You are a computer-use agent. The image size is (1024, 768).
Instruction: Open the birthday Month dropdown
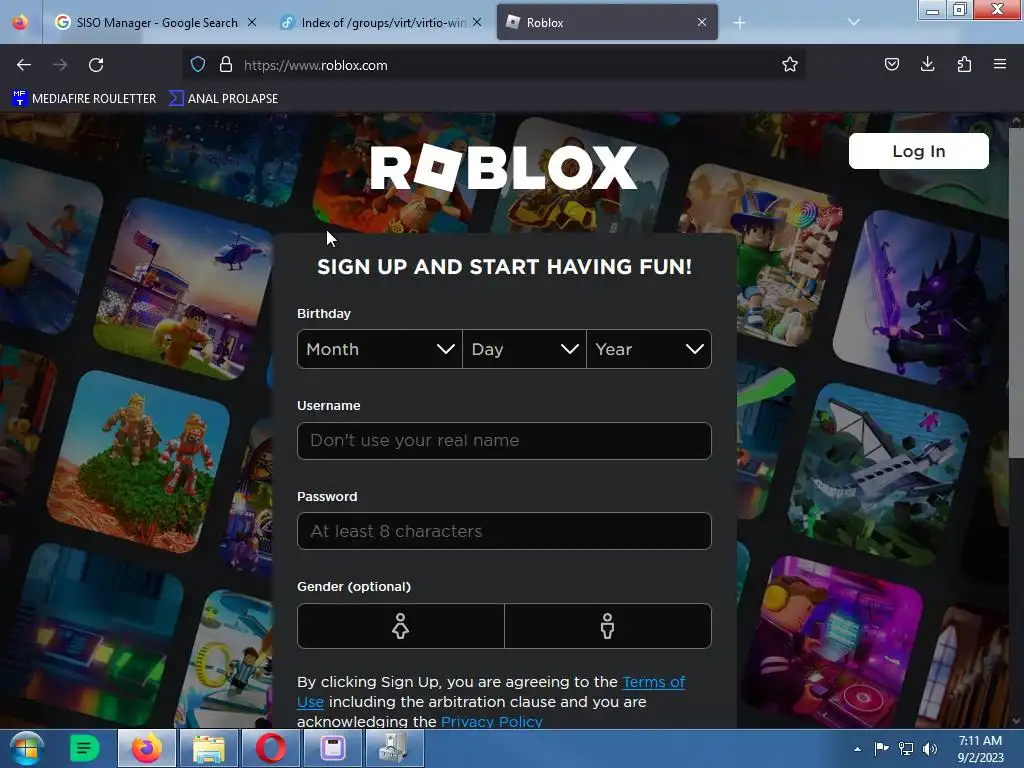tap(379, 349)
